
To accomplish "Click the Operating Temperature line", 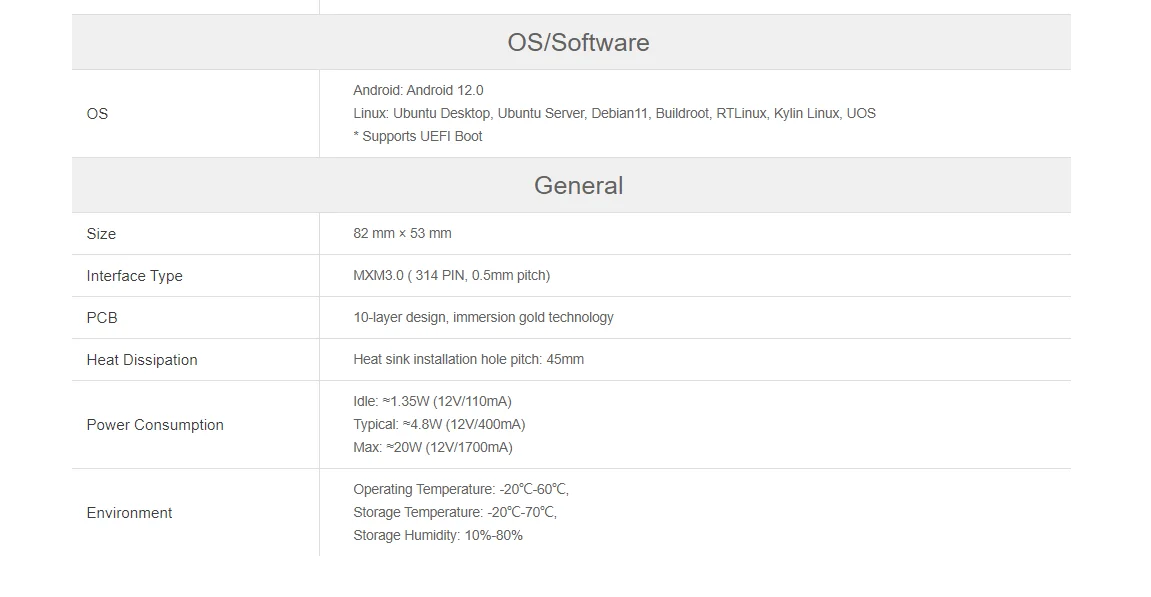I will pos(460,489).
